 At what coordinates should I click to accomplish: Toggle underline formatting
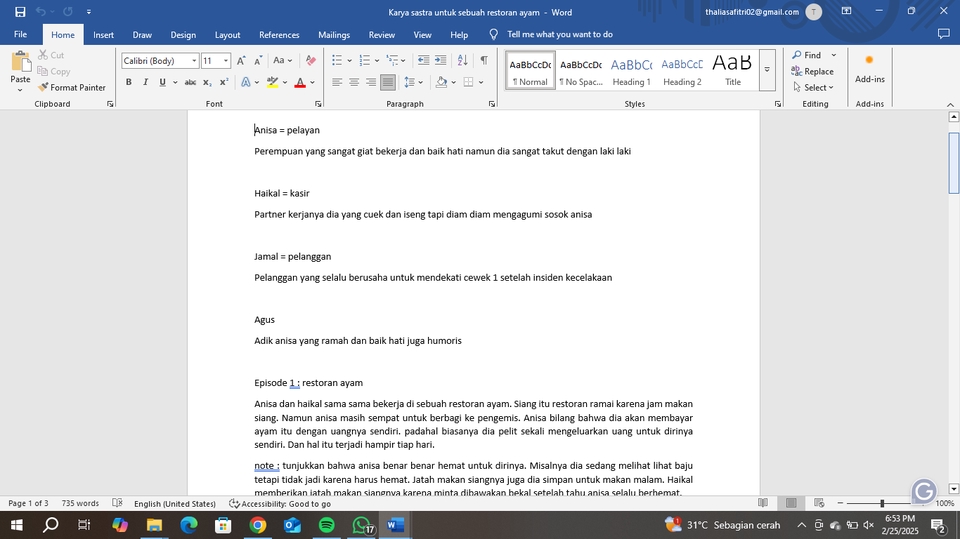point(162,82)
